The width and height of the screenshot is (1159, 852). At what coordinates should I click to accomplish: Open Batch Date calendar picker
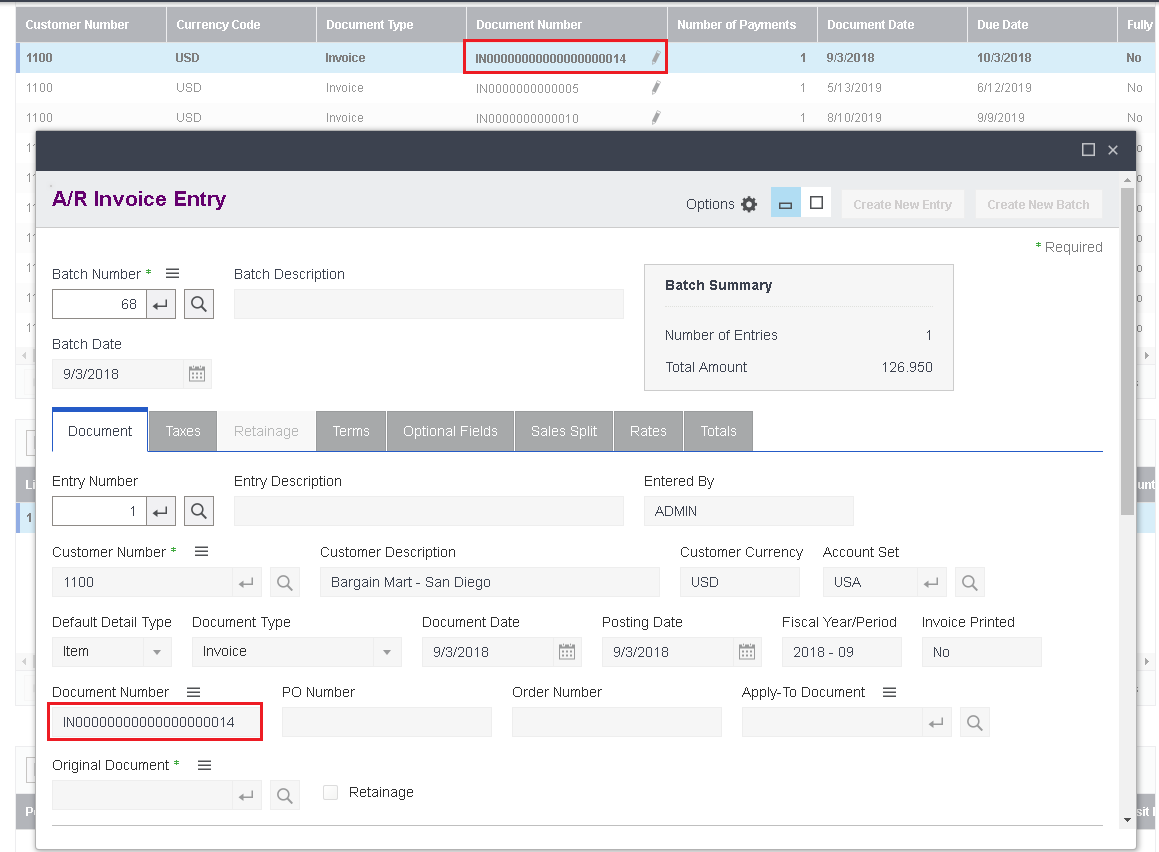[x=197, y=374]
